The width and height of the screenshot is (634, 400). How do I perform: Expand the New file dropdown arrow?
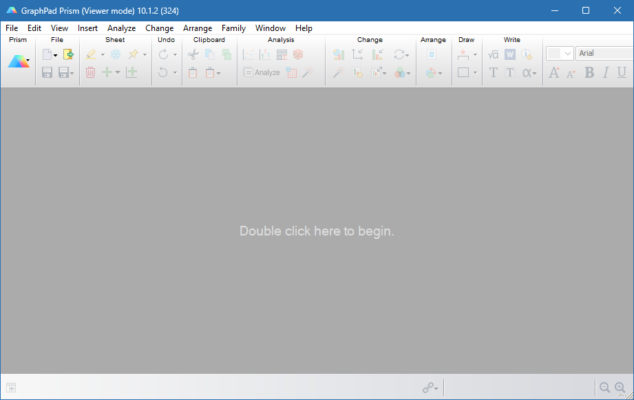(55, 55)
